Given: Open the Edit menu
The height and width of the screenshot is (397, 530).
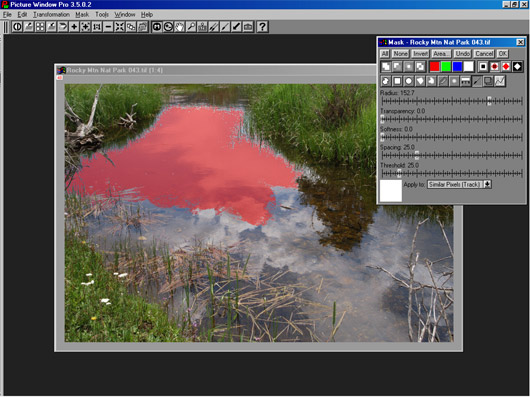Looking at the screenshot, I should (22, 15).
